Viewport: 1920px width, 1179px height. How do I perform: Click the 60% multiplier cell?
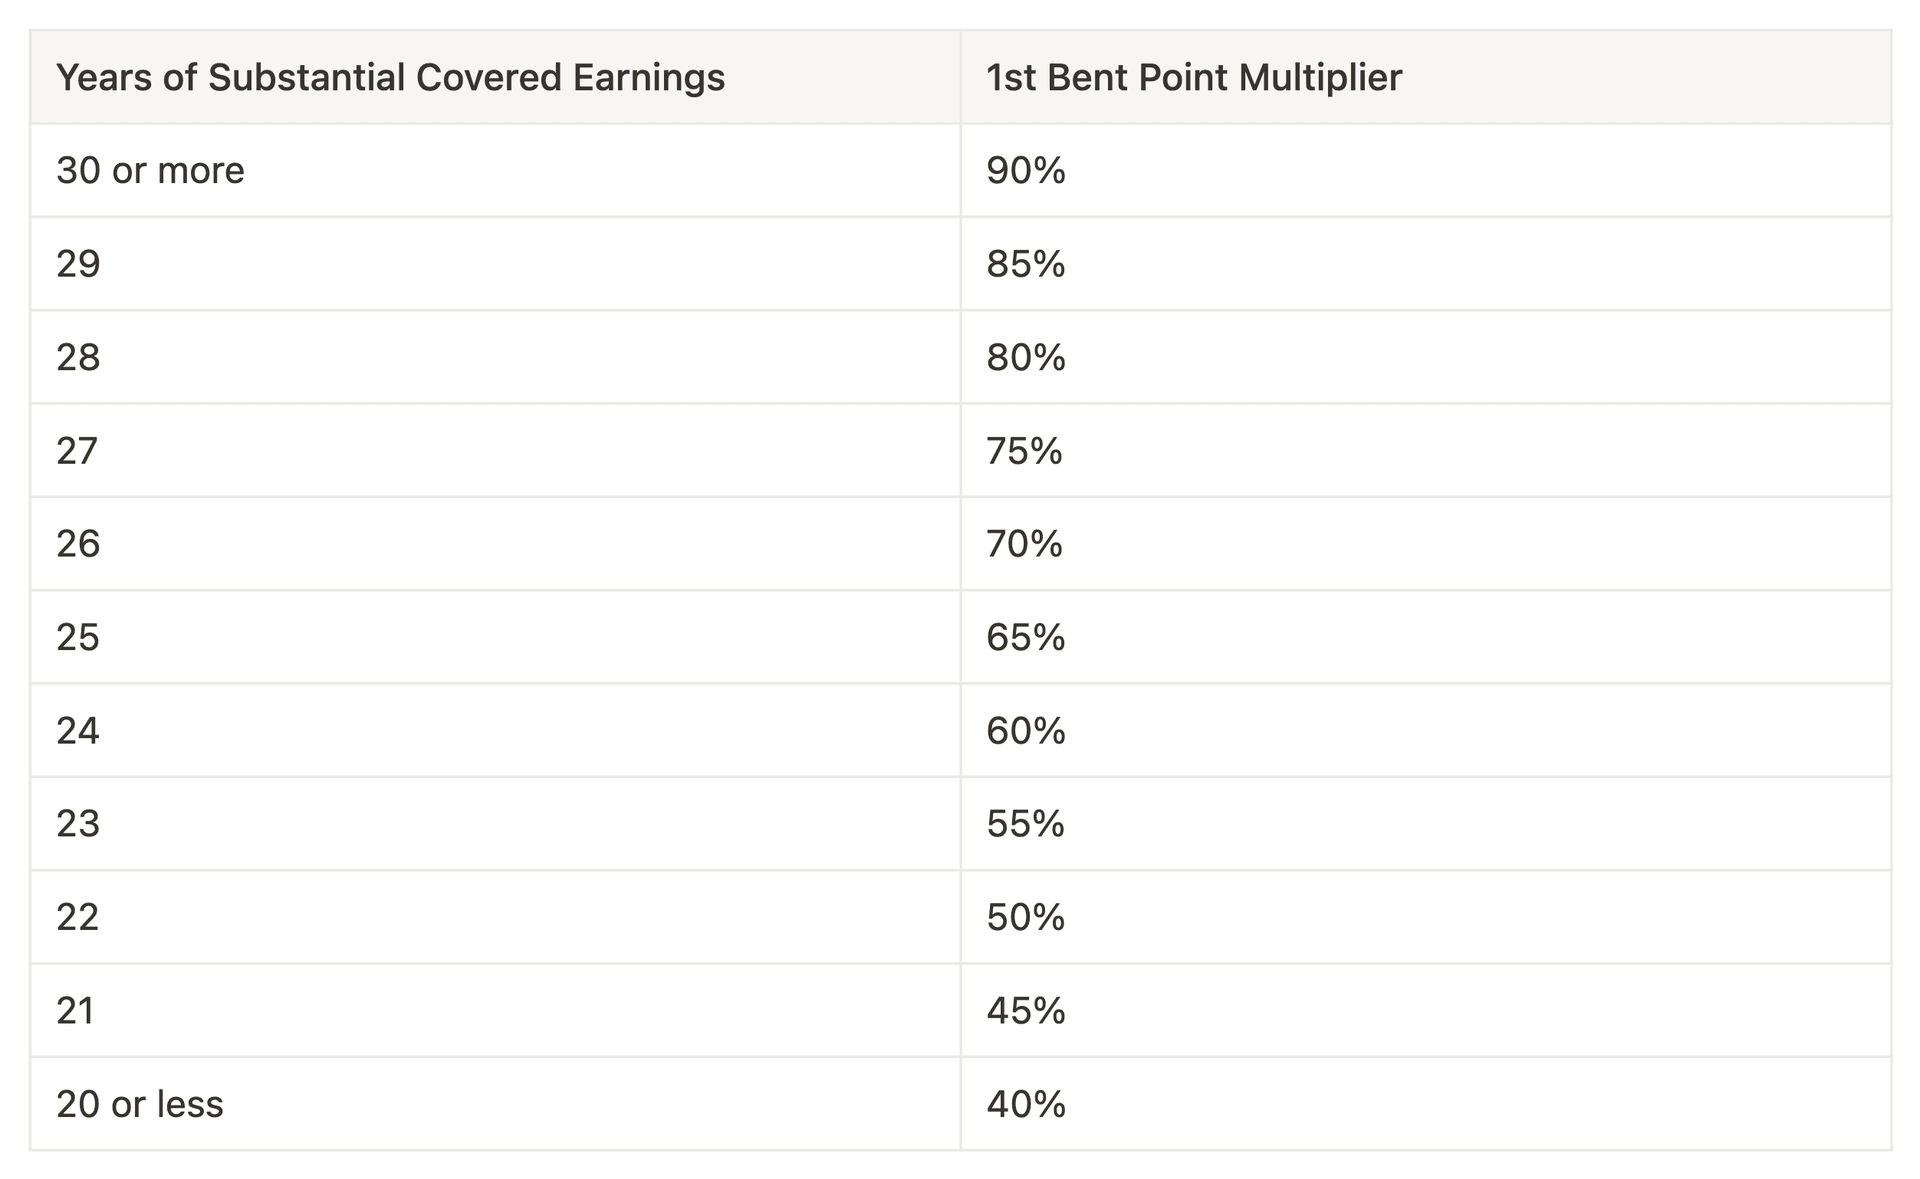[1426, 730]
